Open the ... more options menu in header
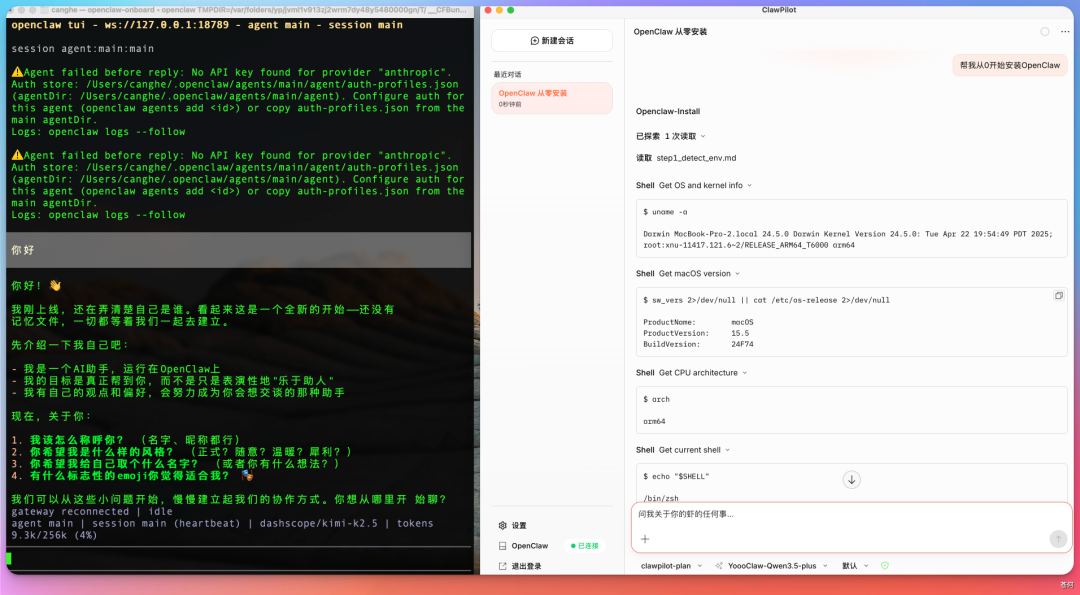Viewport: 1080px width, 595px height. [1063, 33]
